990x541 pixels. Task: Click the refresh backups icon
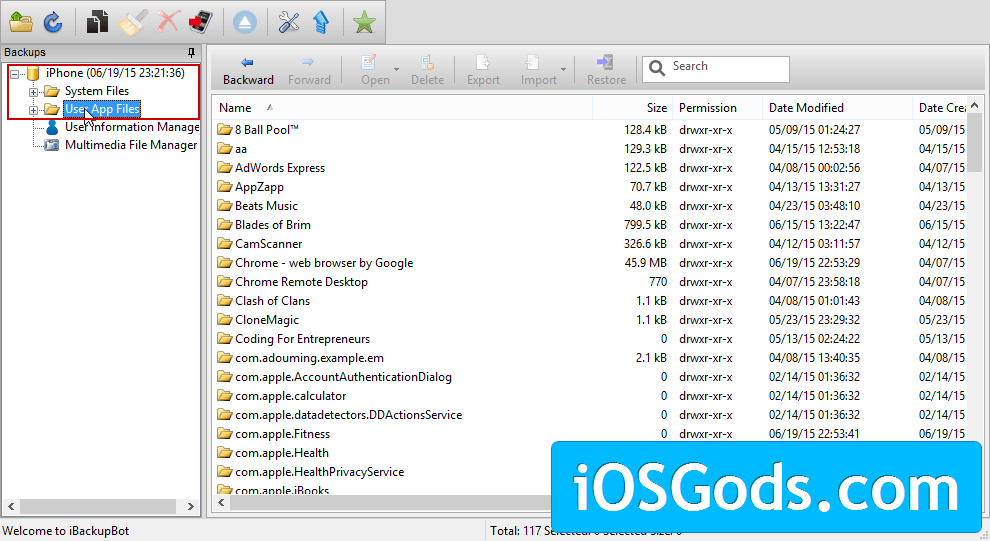pyautogui.click(x=53, y=22)
